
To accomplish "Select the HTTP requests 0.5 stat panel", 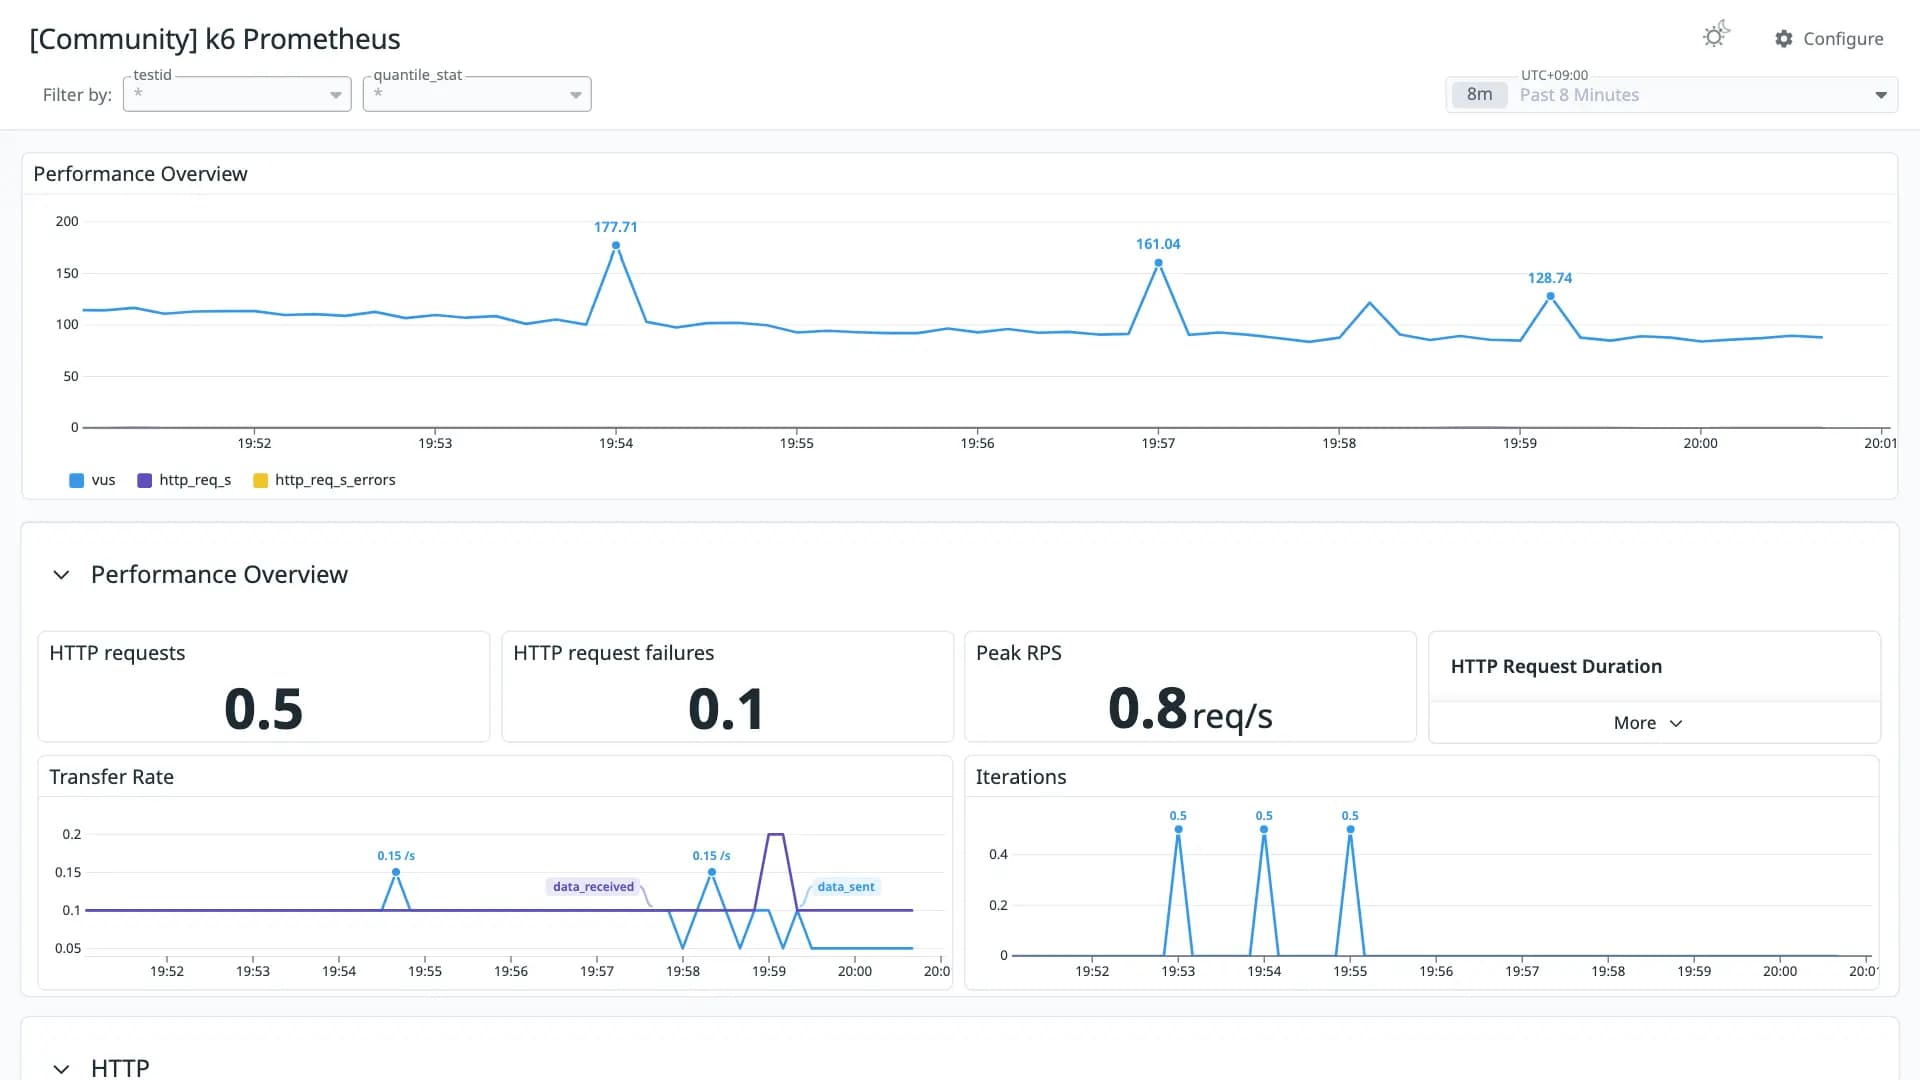I will pyautogui.click(x=264, y=687).
